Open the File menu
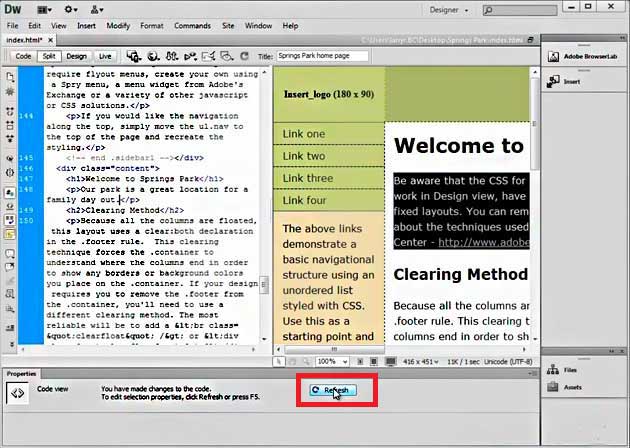Image resolution: width=630 pixels, height=448 pixels. point(12,26)
